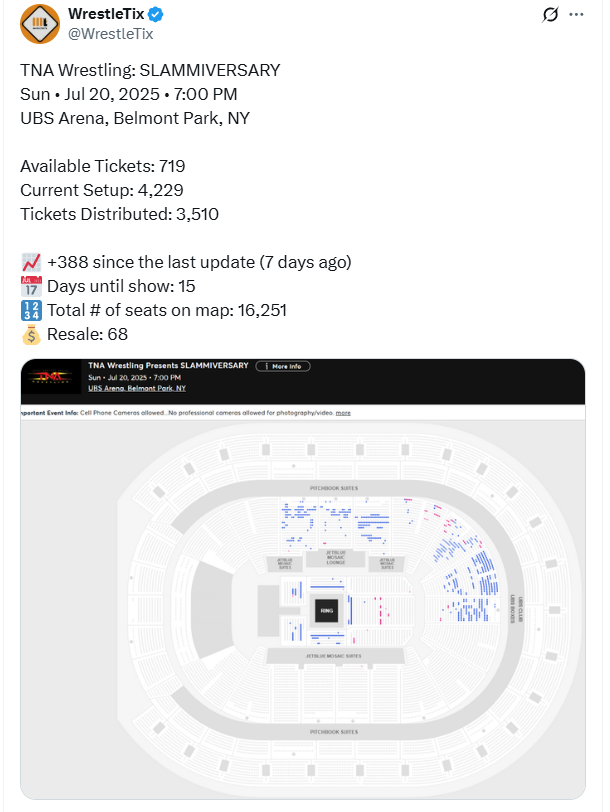This screenshot has width=610, height=812.
Task: Click the @WrestleTix handle
Action: click(x=110, y=34)
